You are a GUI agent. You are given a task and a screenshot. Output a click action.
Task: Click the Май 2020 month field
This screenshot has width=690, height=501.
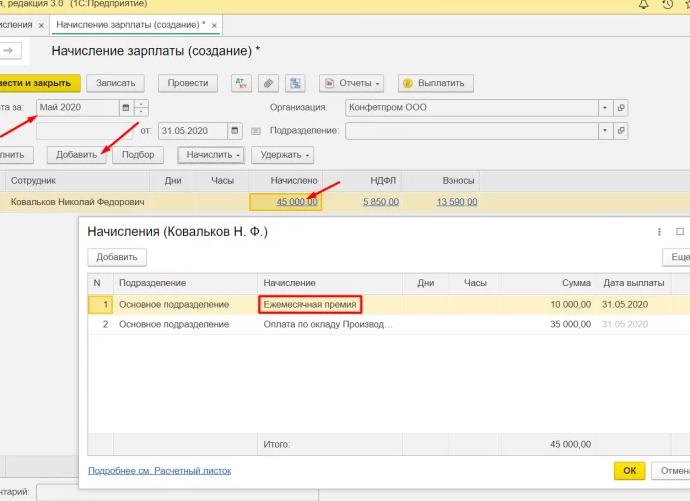(78, 108)
